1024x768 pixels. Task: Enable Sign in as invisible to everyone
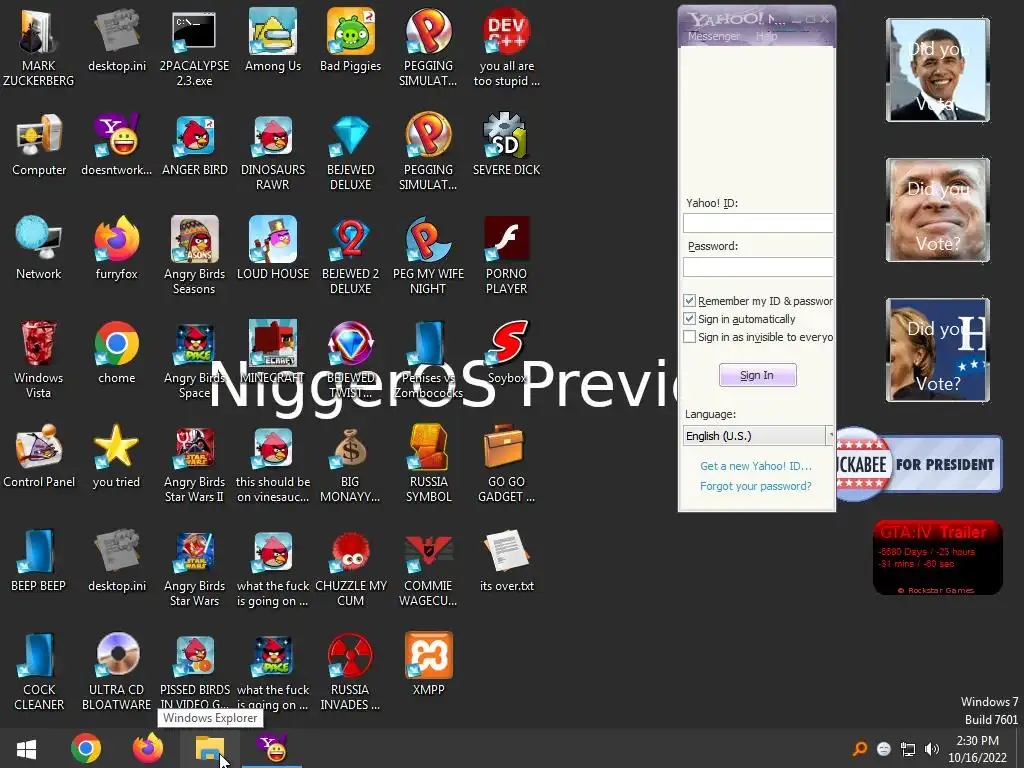click(689, 337)
